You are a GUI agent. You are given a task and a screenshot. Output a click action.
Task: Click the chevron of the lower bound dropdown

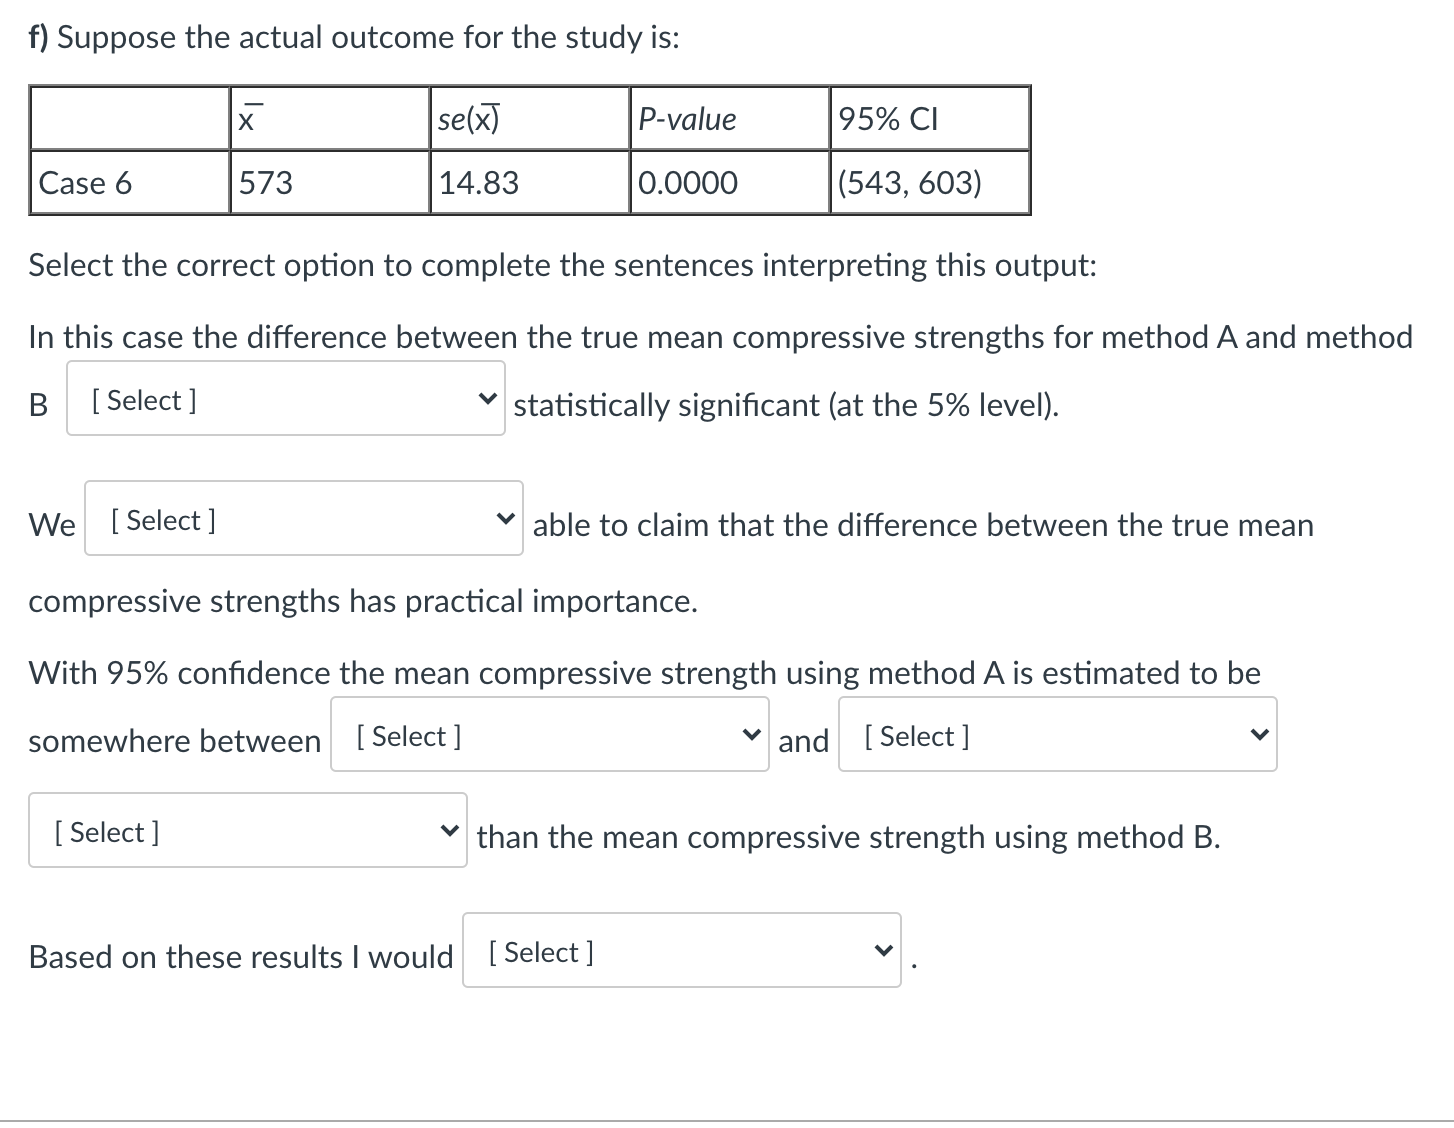[752, 734]
